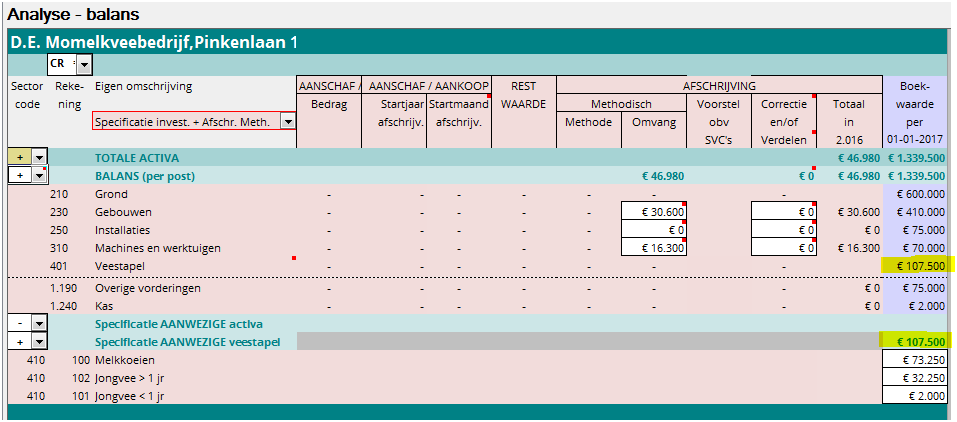This screenshot has height=422, width=957.
Task: Open the Specificatie AANWEZIGE veestapel row dropdown
Action: point(39,342)
